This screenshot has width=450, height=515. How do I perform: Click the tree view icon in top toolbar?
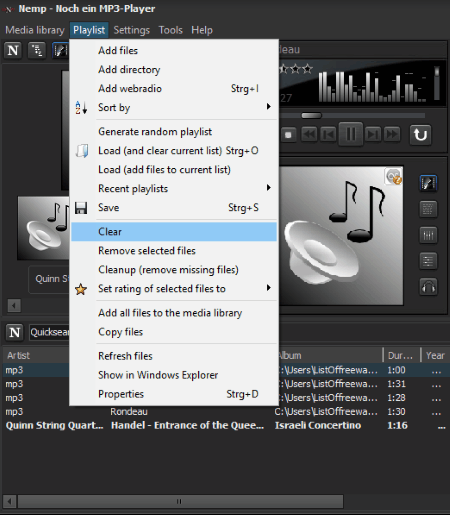(x=37, y=50)
